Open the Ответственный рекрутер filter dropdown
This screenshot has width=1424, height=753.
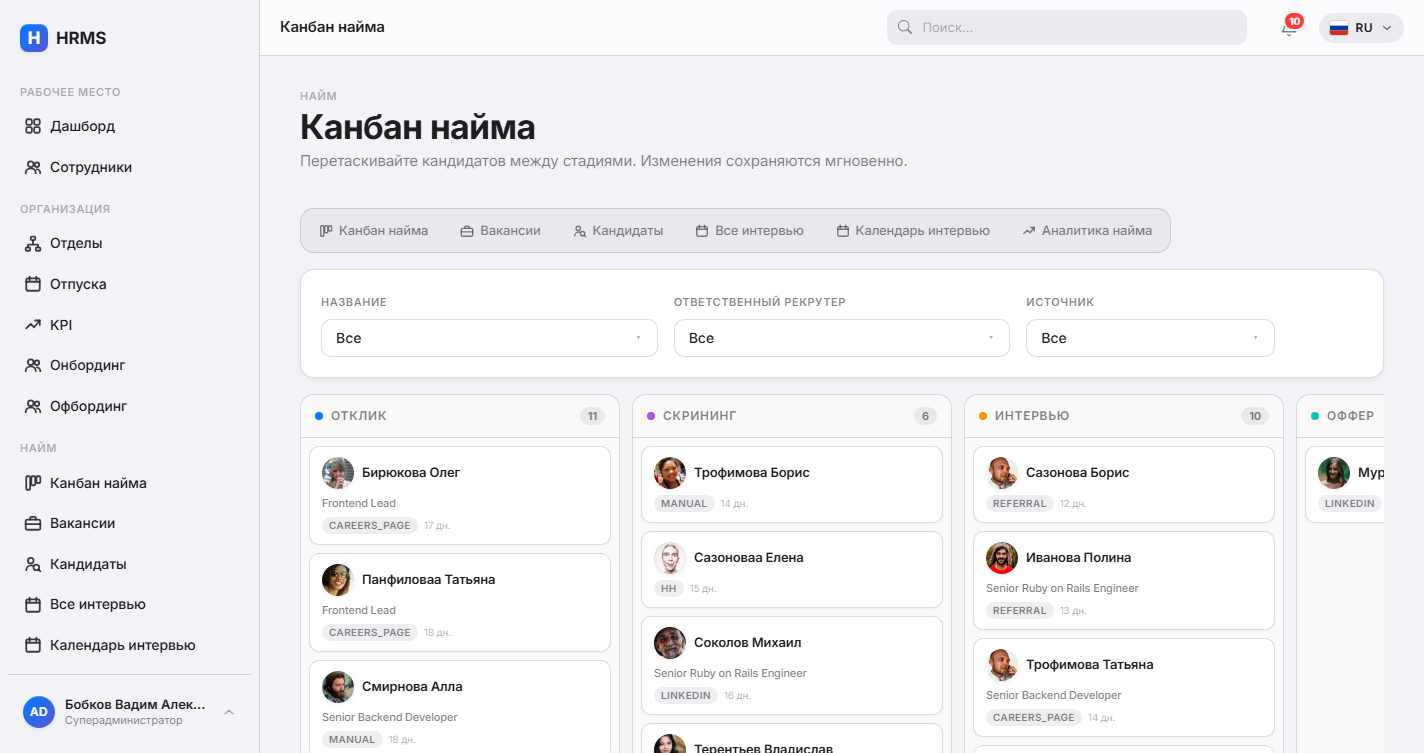842,338
